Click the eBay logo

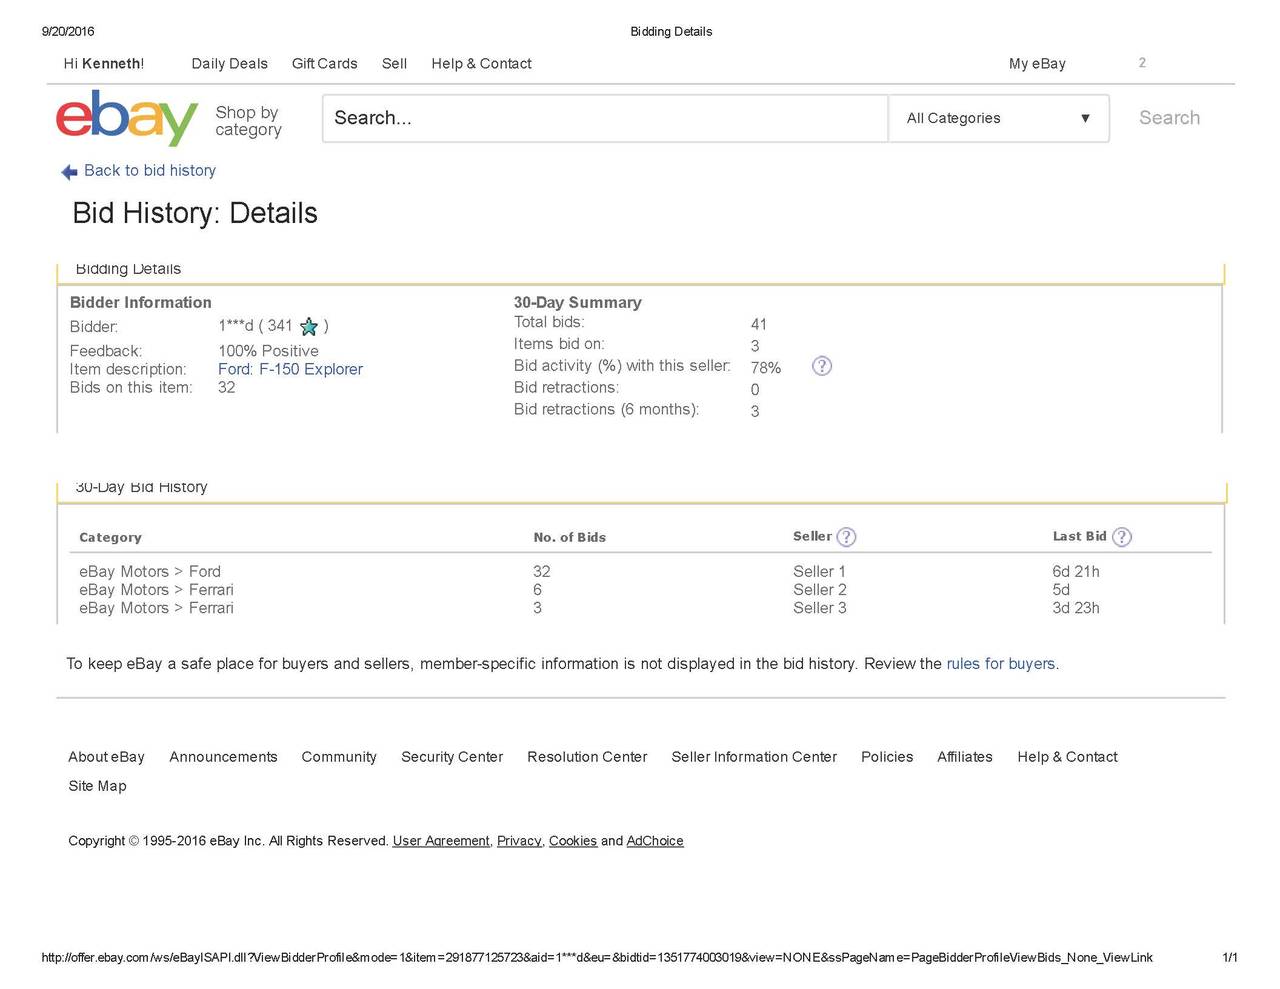[x=127, y=117]
